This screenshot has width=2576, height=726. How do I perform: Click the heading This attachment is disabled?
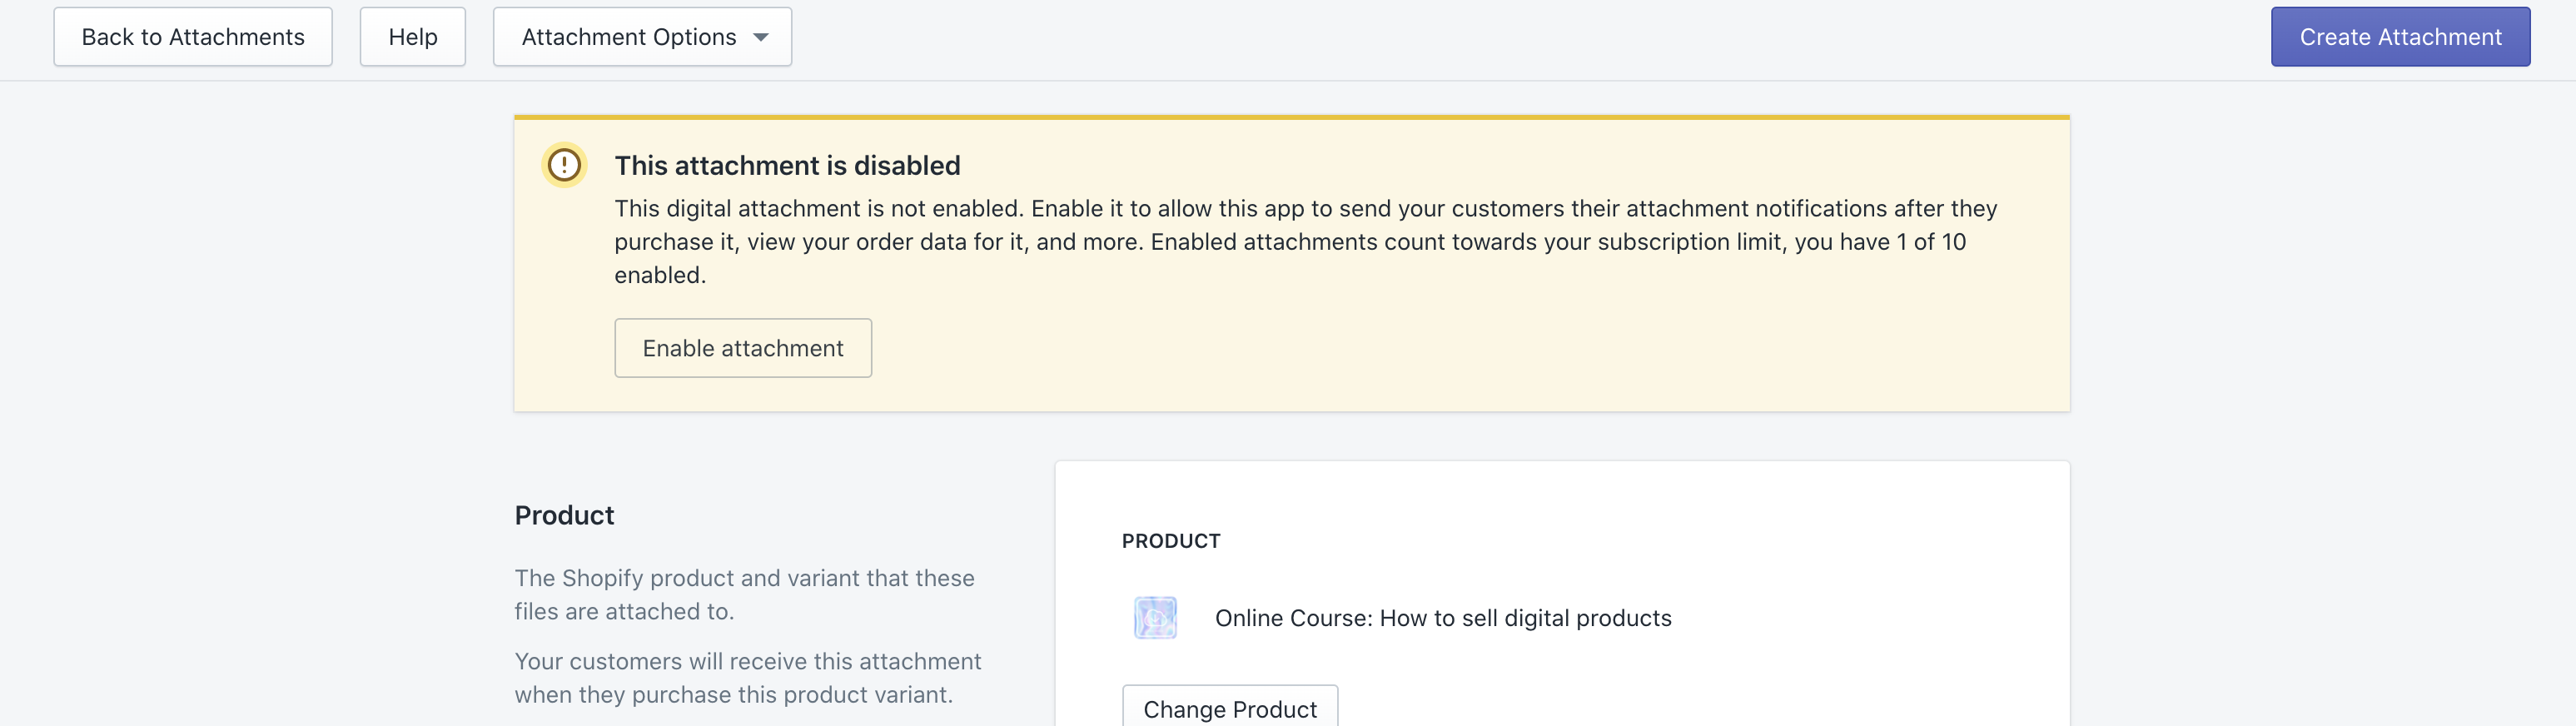click(787, 165)
